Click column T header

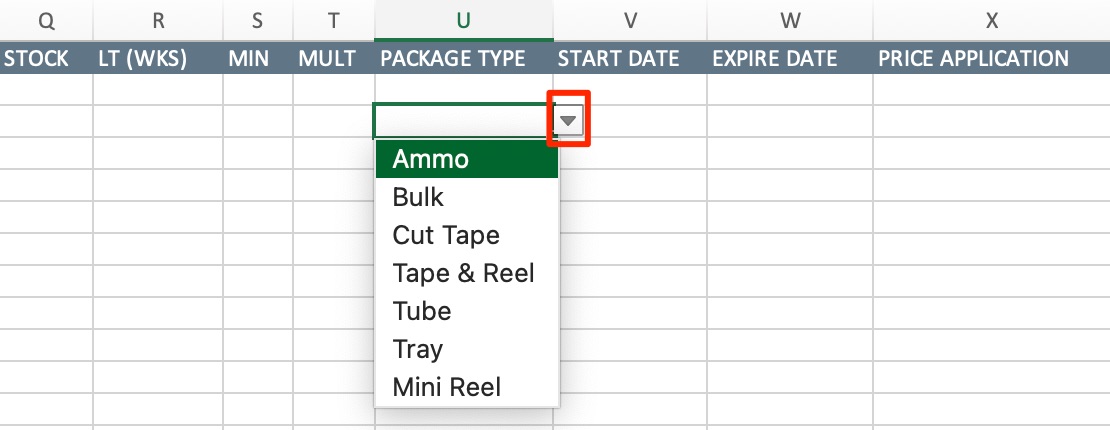(333, 19)
